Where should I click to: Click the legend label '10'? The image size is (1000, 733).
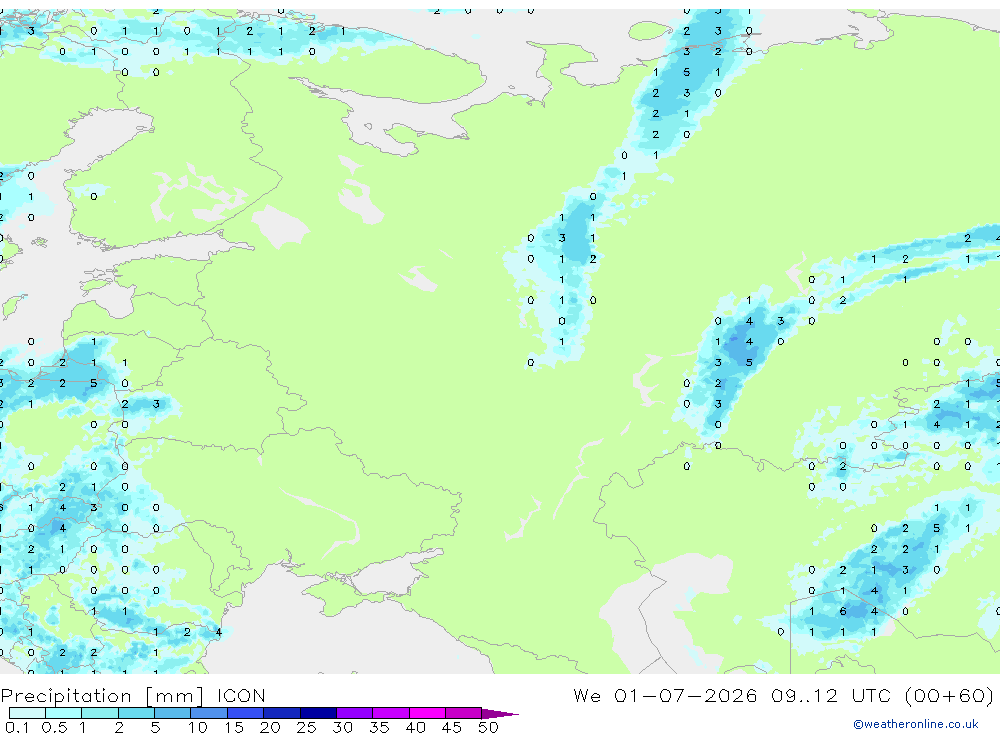pyautogui.click(x=198, y=727)
